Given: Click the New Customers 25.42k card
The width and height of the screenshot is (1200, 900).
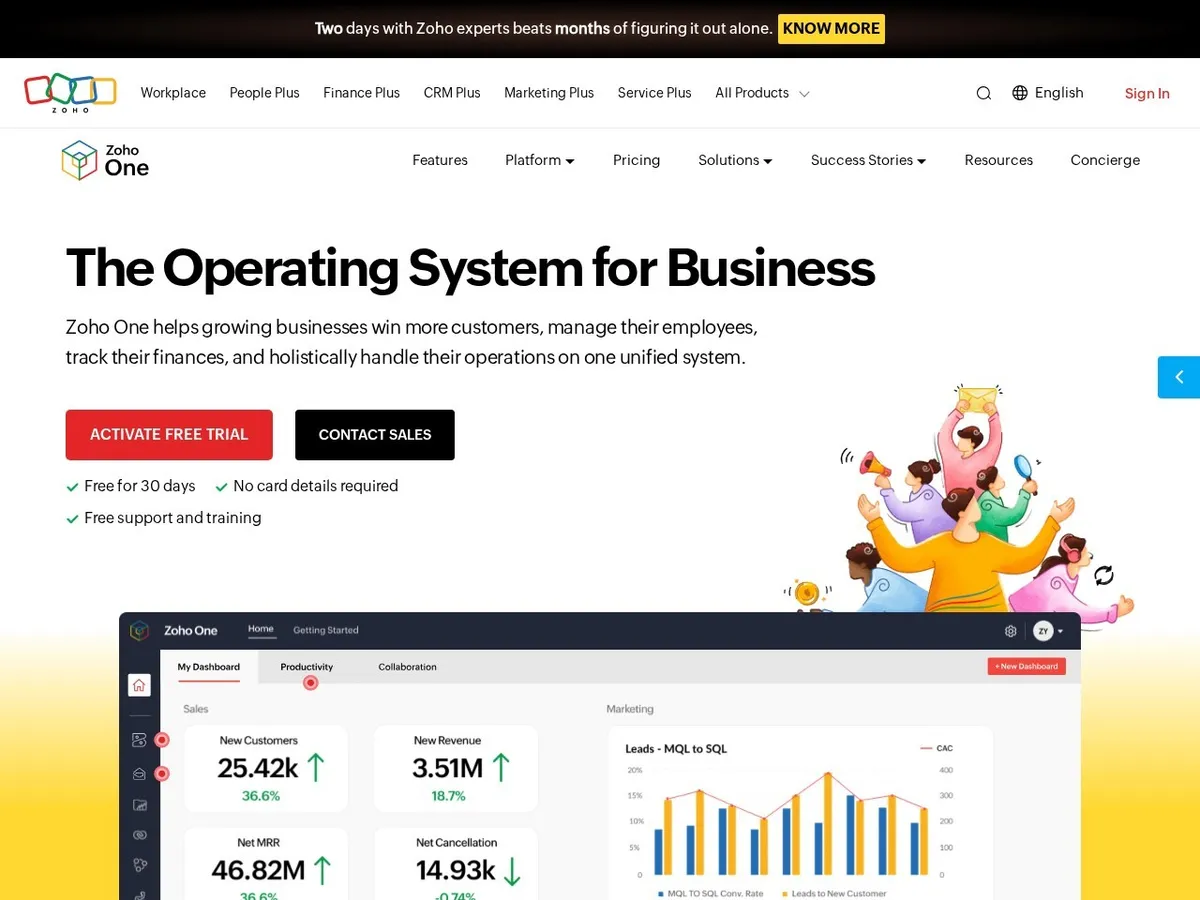Looking at the screenshot, I should (x=266, y=769).
